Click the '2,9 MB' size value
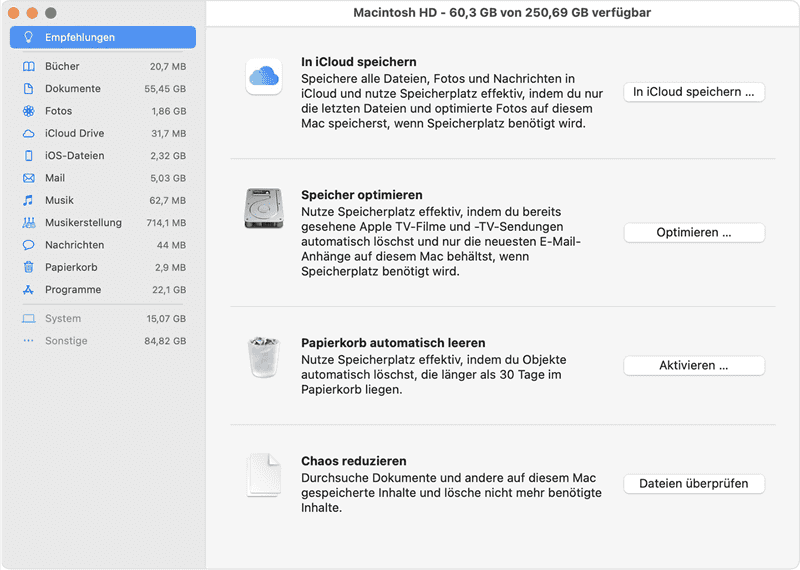The image size is (800, 570). pyautogui.click(x=170, y=267)
